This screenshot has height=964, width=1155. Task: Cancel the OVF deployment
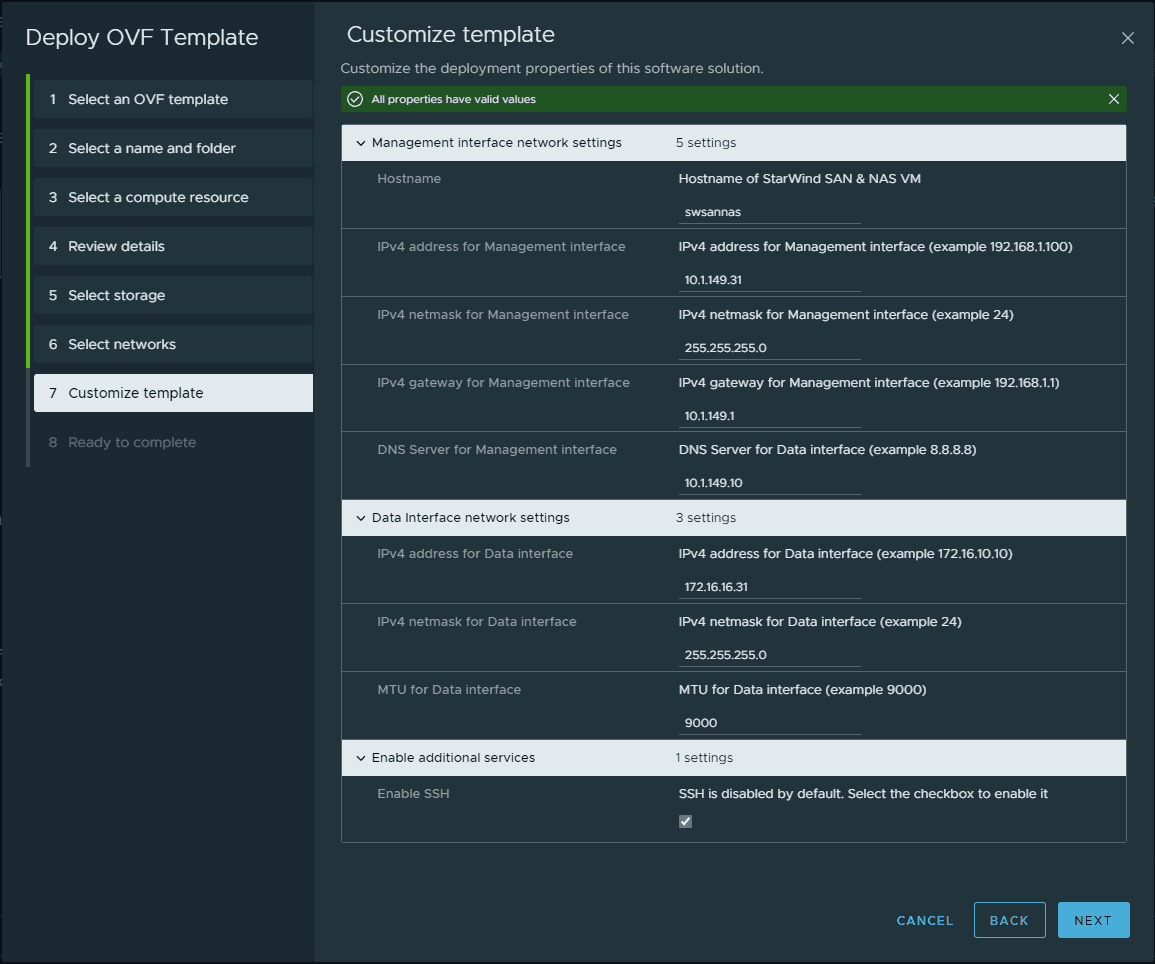point(925,920)
